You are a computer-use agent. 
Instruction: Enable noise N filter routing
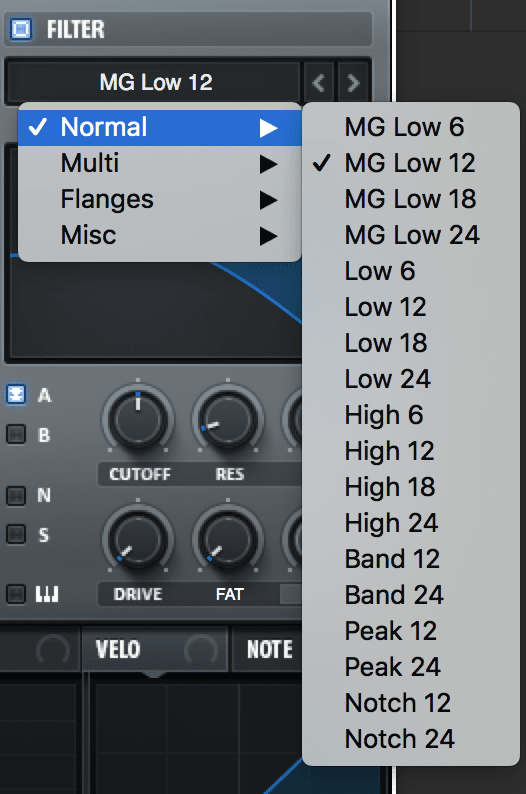click(x=16, y=495)
